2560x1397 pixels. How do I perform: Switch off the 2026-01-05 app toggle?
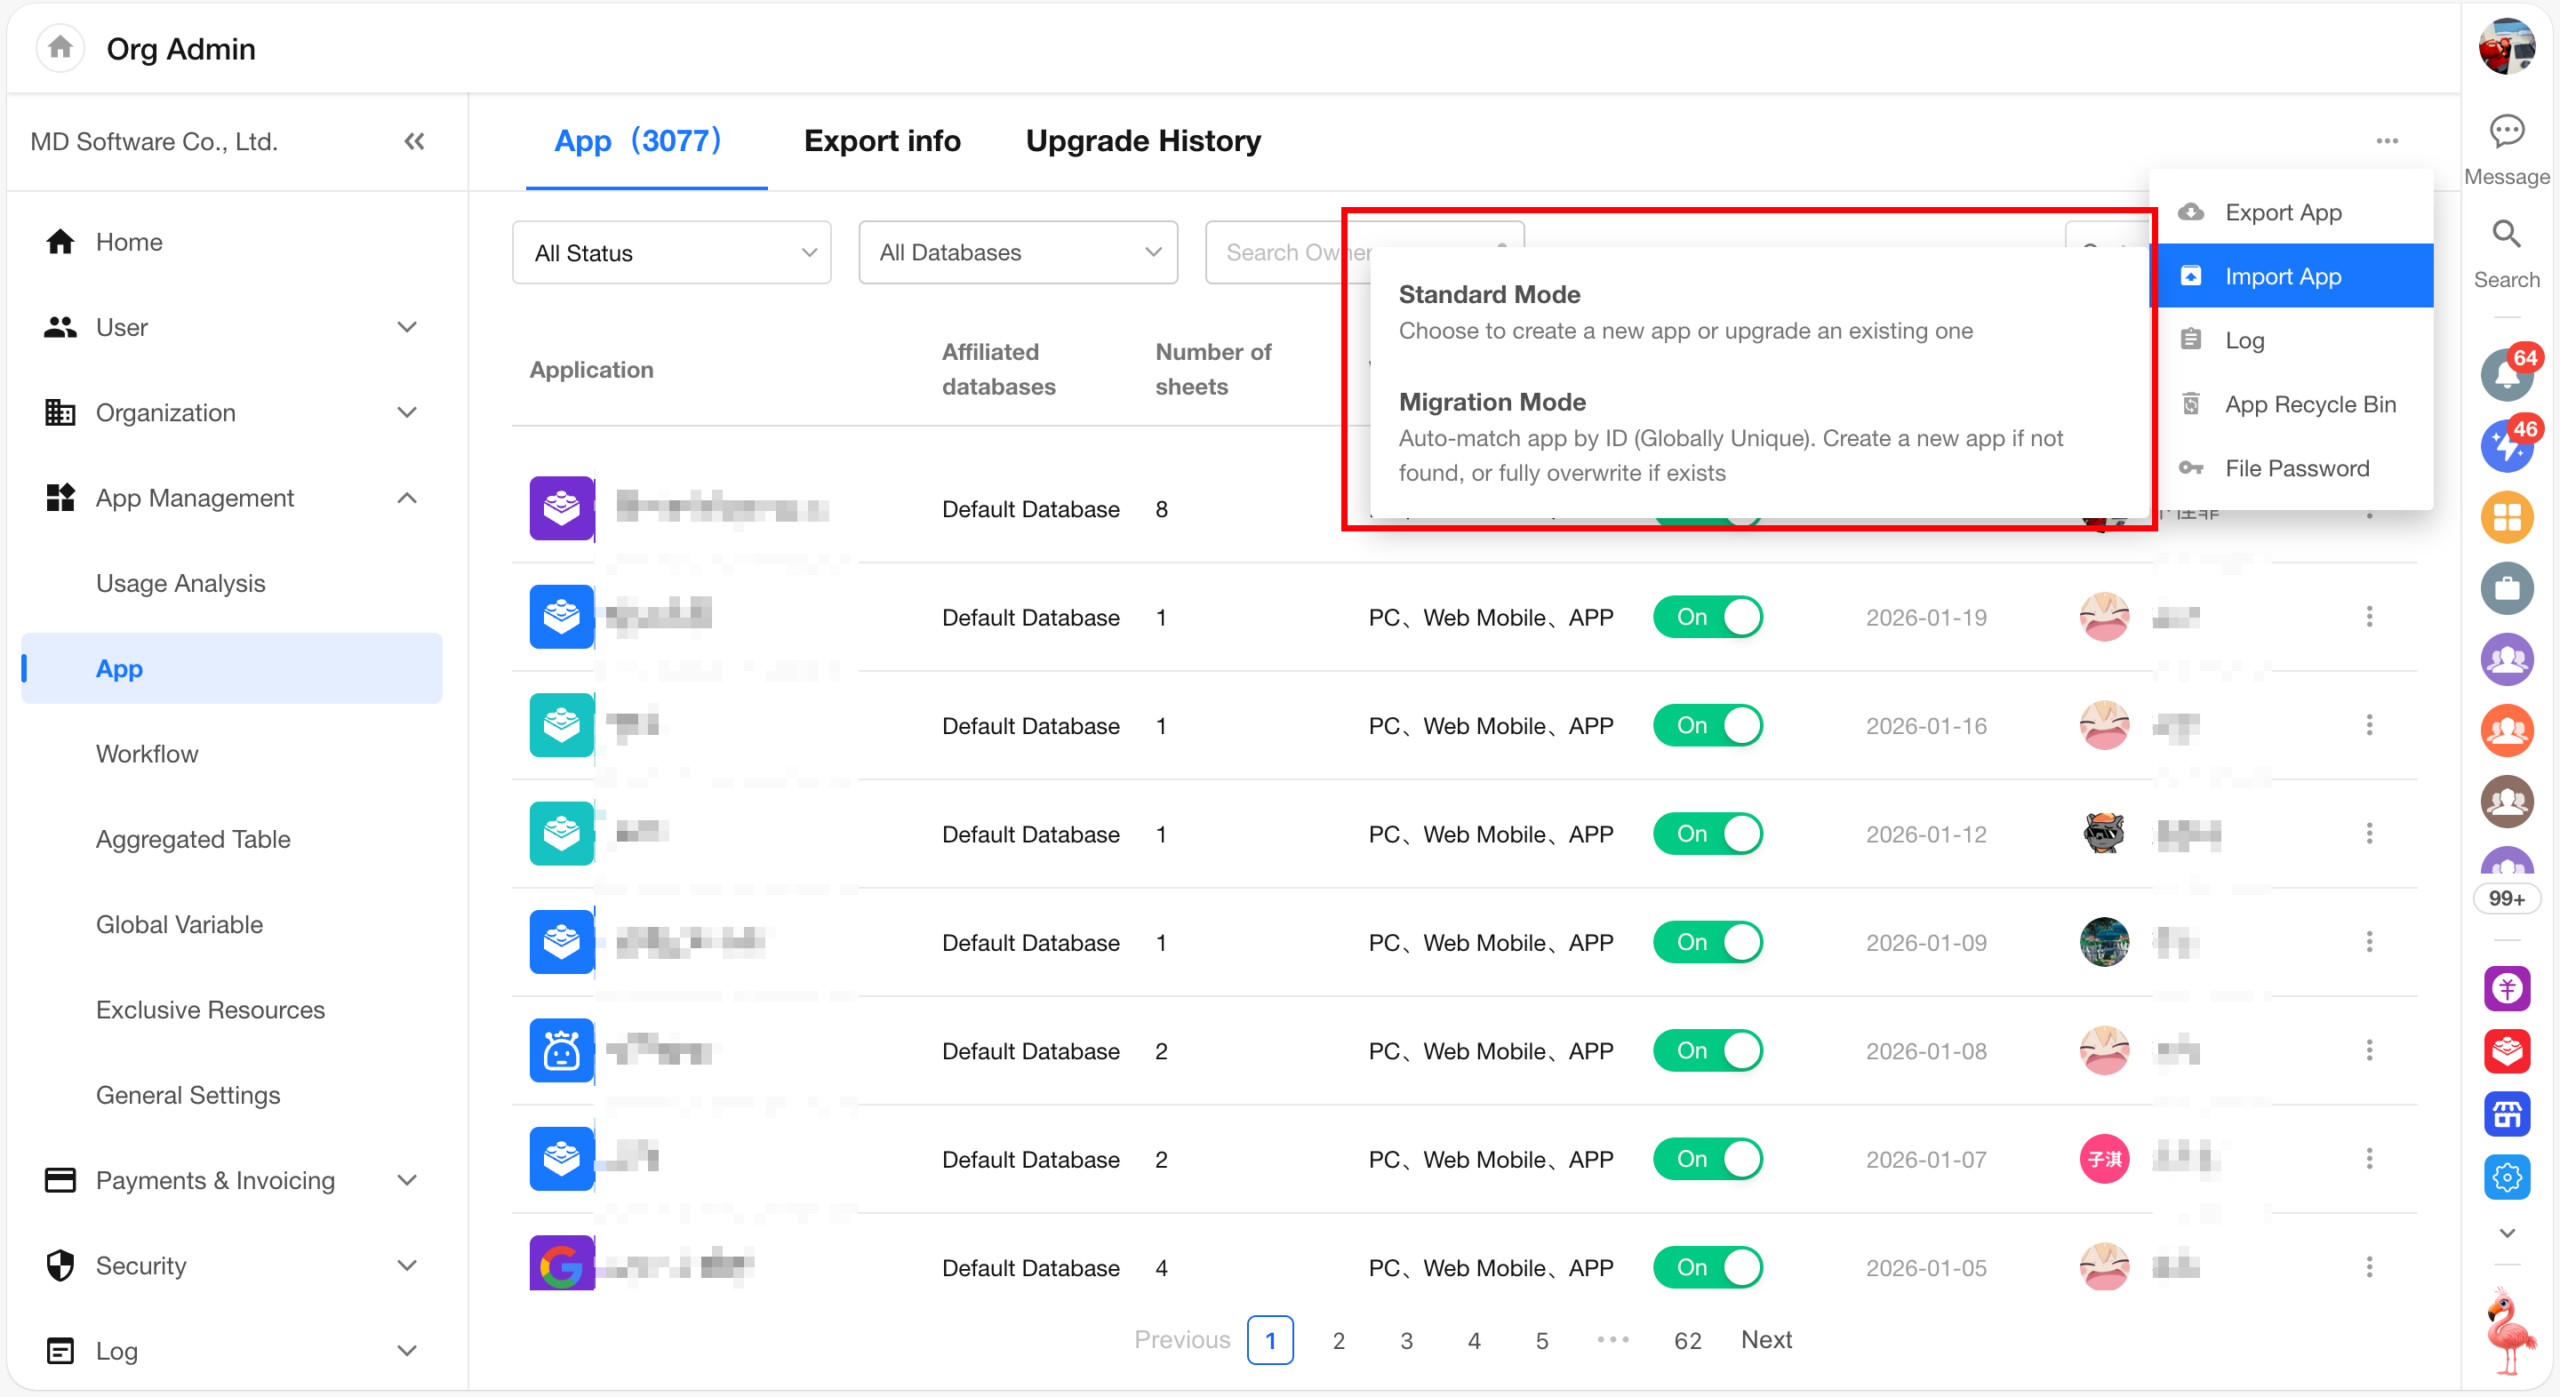tap(1707, 1268)
